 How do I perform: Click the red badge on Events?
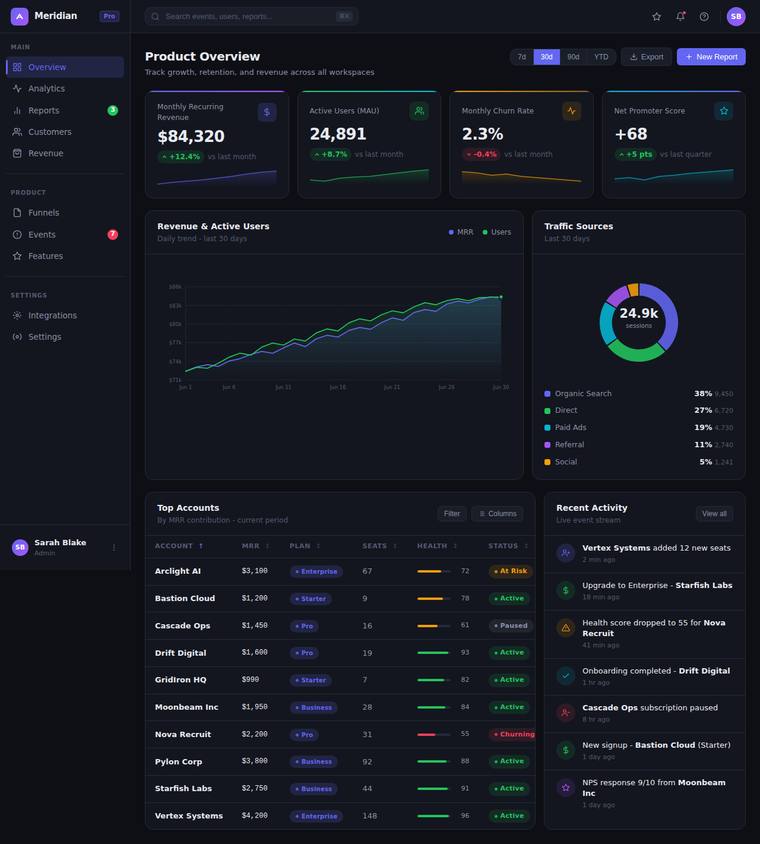point(112,234)
